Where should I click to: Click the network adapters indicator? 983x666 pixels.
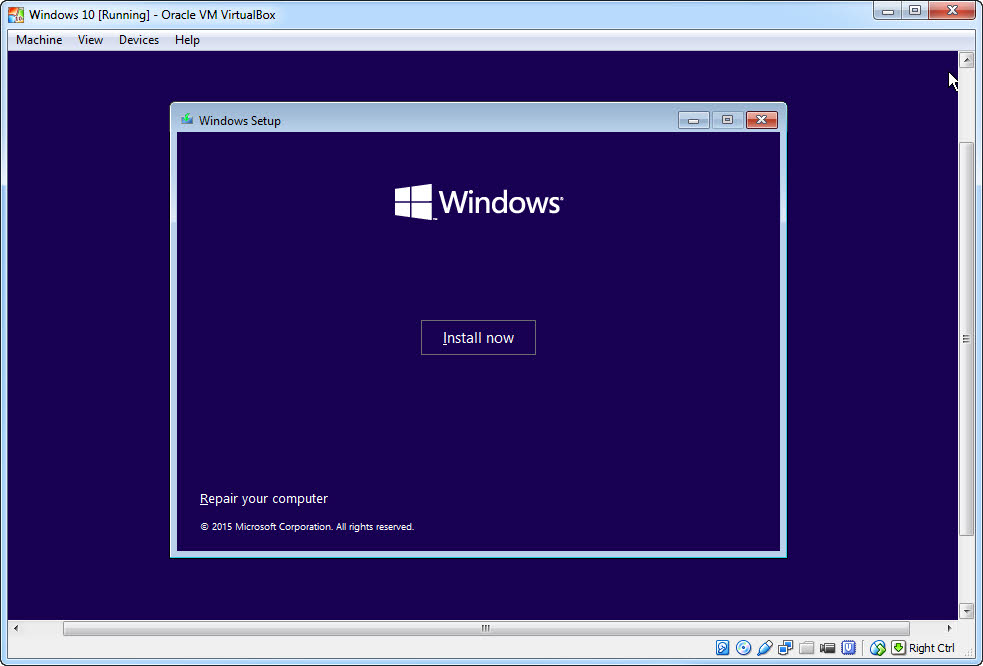click(786, 648)
